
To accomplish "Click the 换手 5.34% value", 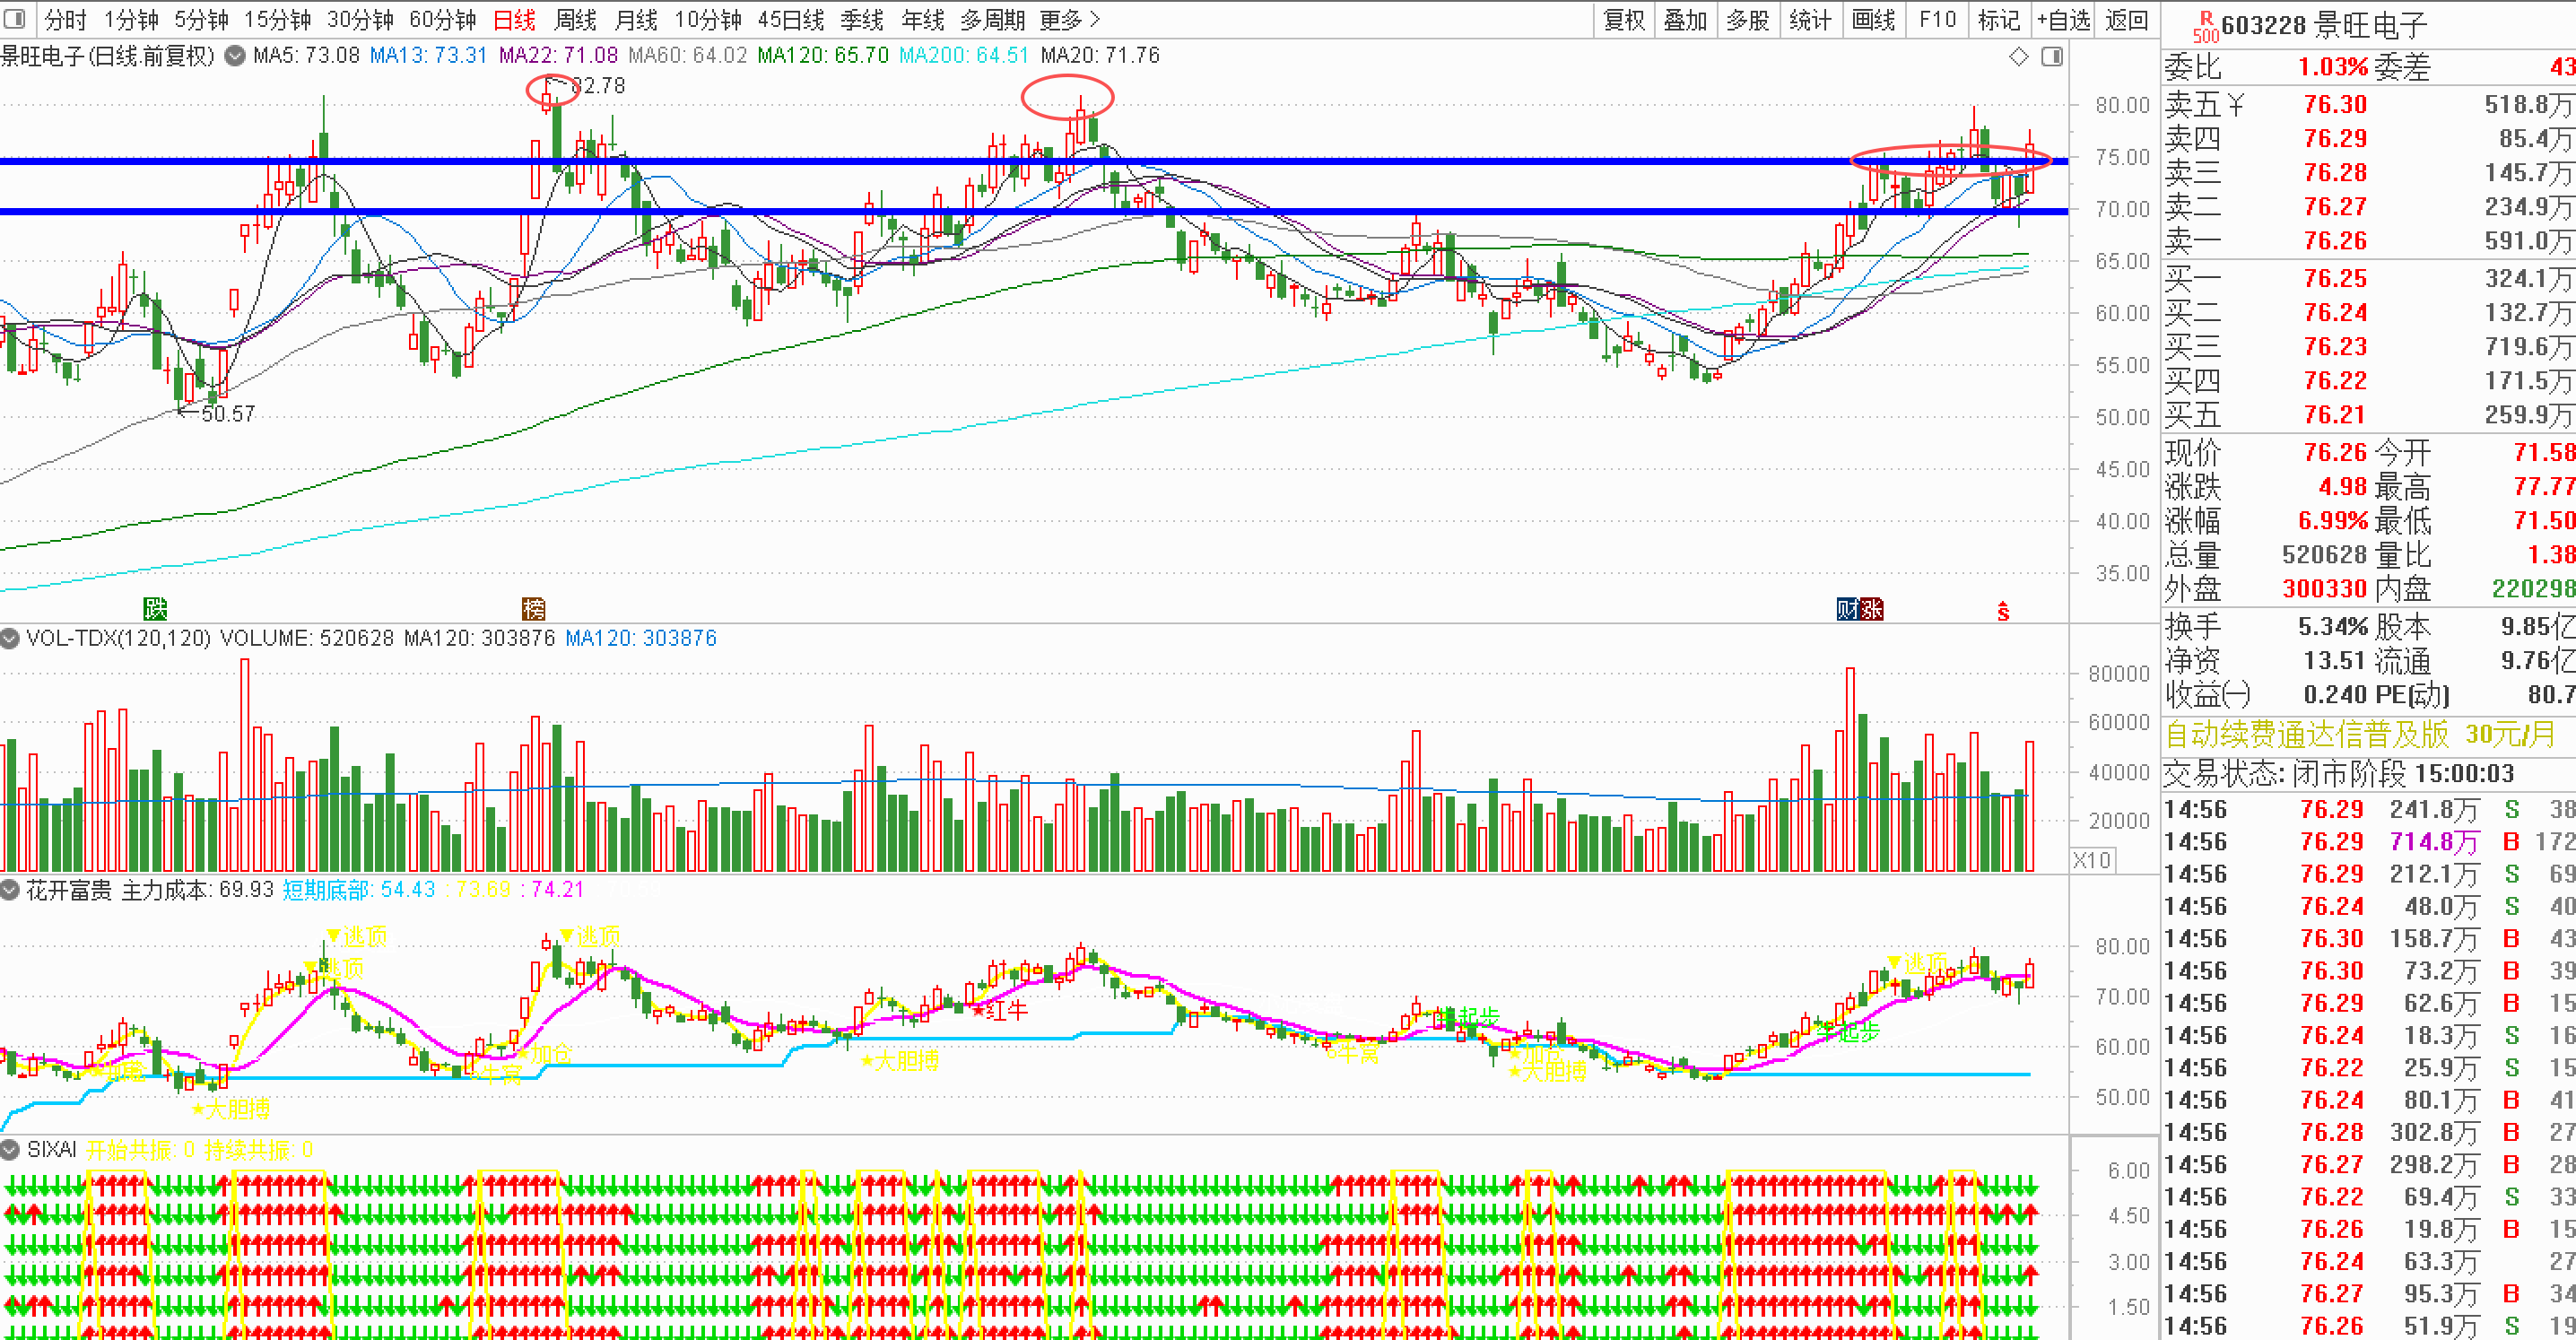I will (x=2332, y=627).
